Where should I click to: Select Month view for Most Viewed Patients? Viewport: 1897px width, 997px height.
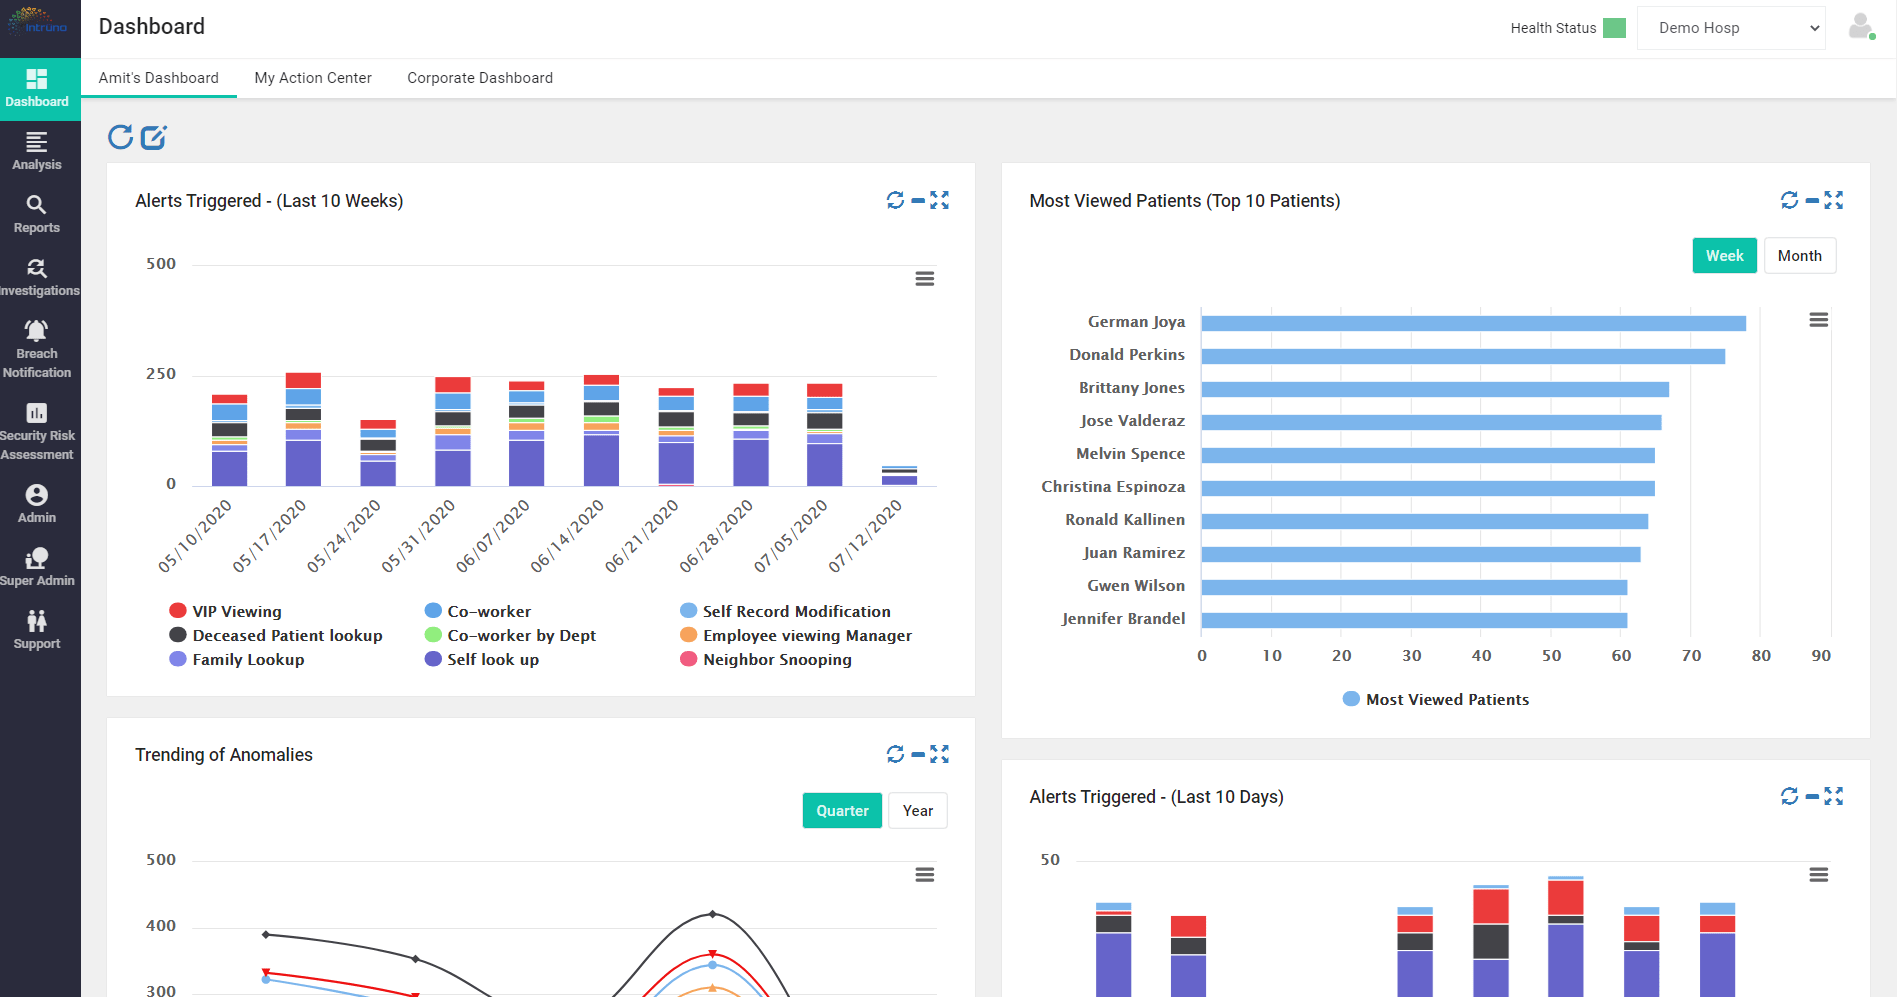point(1800,256)
